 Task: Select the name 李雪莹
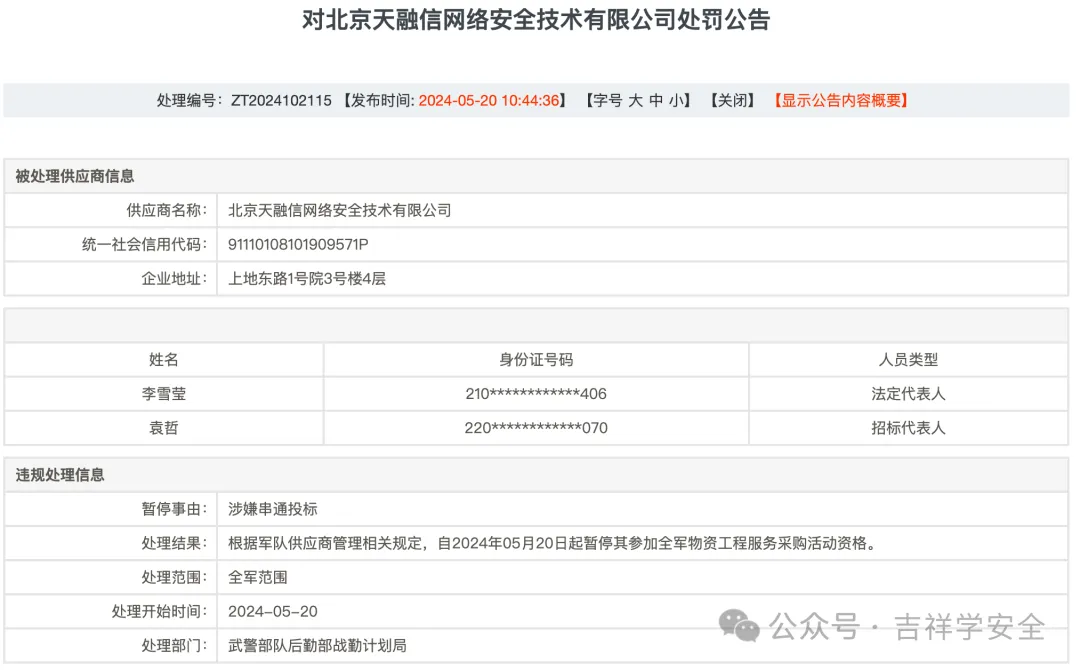[x=164, y=394]
